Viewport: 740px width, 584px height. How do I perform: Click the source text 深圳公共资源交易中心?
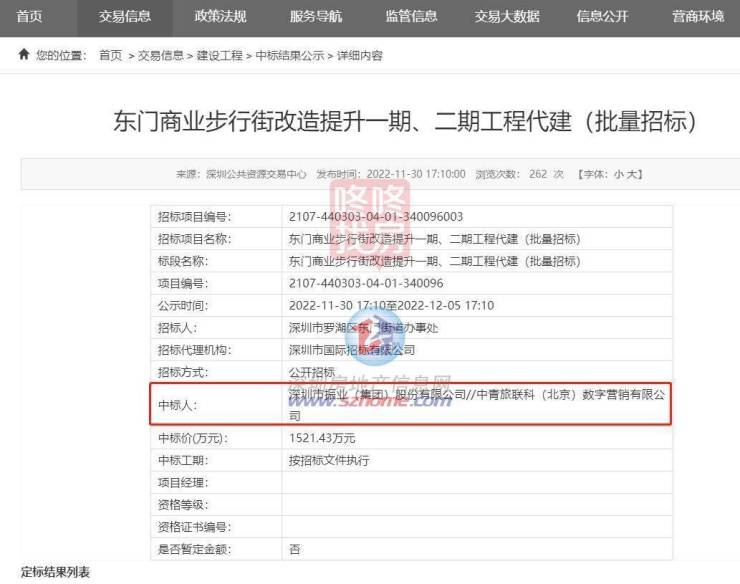(256, 174)
